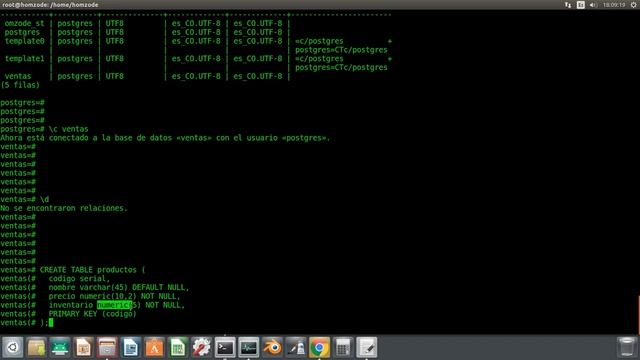Open System Settings wrench-and-gear icon
Viewport: 640px width, 360px height.
(202, 347)
